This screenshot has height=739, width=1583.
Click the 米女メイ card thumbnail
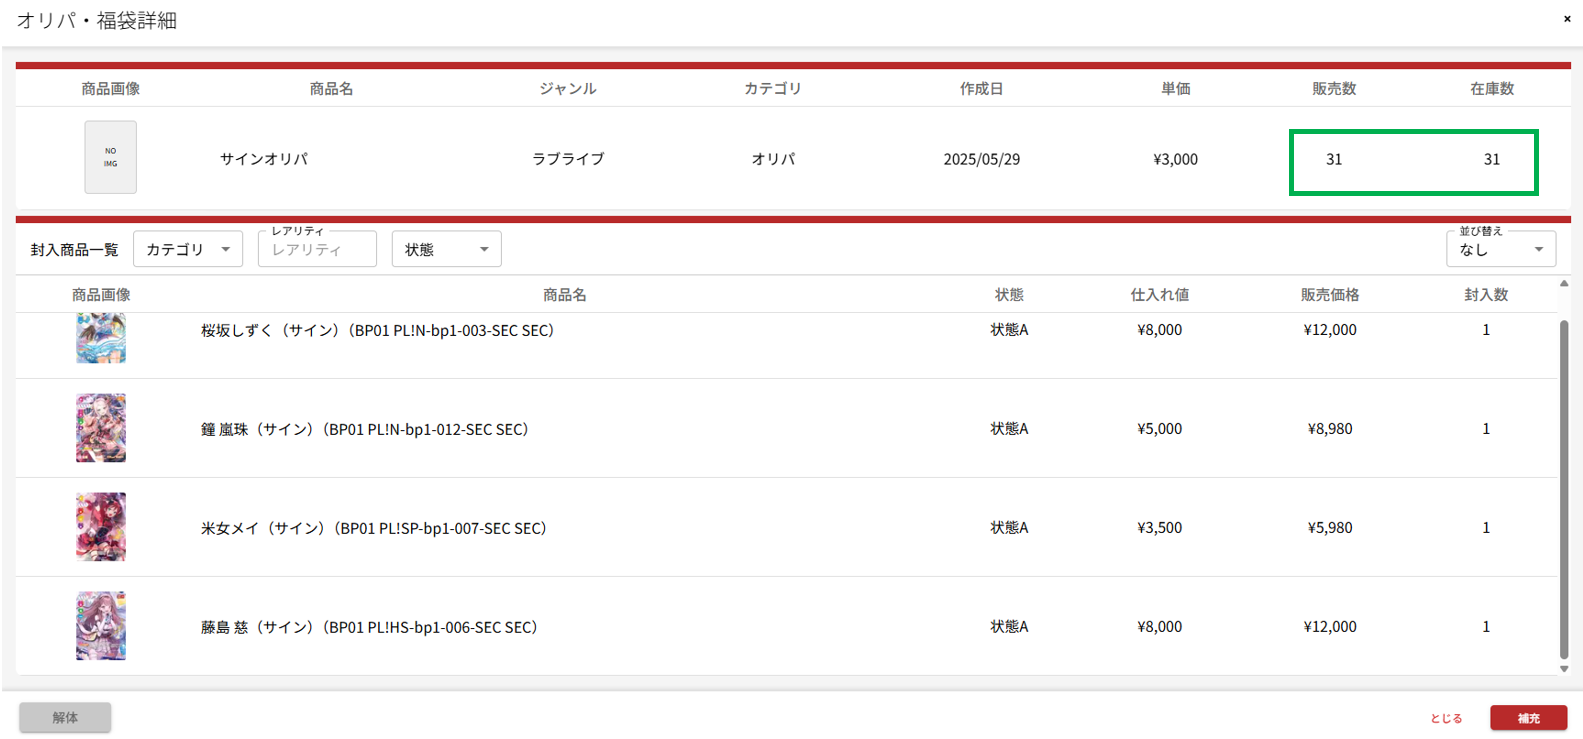[101, 527]
